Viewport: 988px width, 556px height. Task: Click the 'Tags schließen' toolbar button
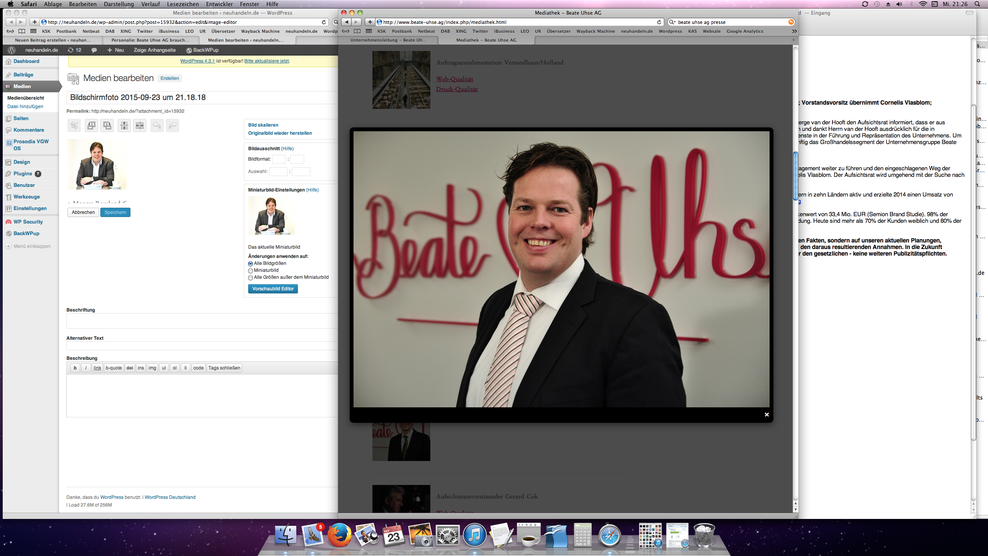pos(224,368)
